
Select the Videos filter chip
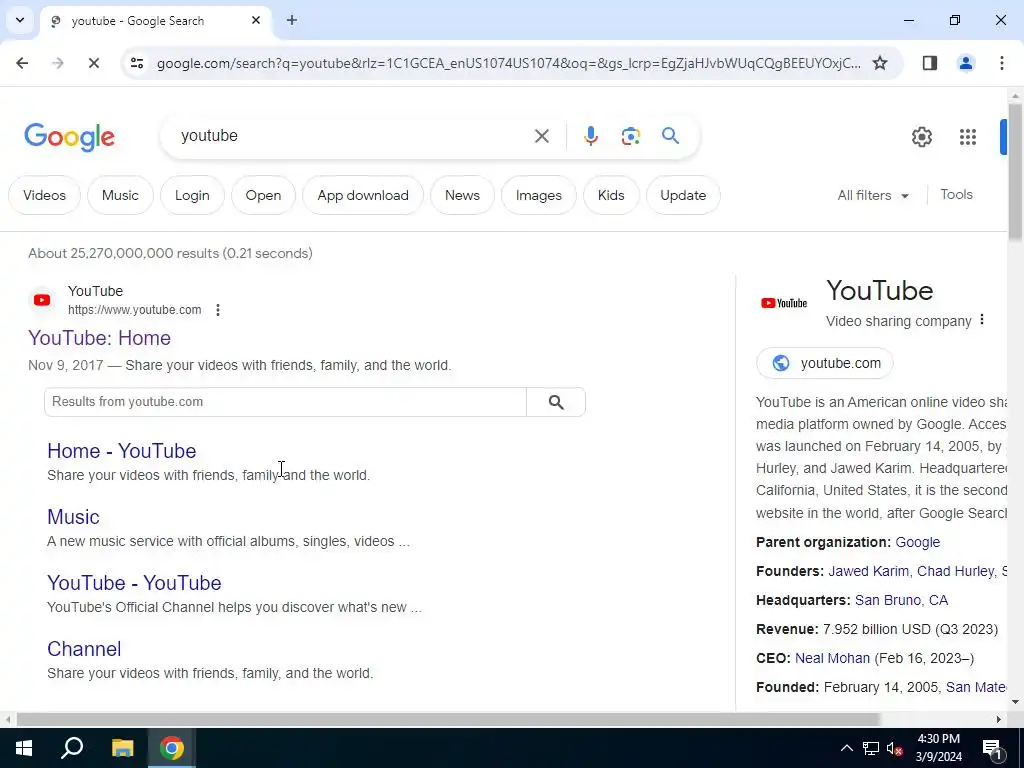44,195
